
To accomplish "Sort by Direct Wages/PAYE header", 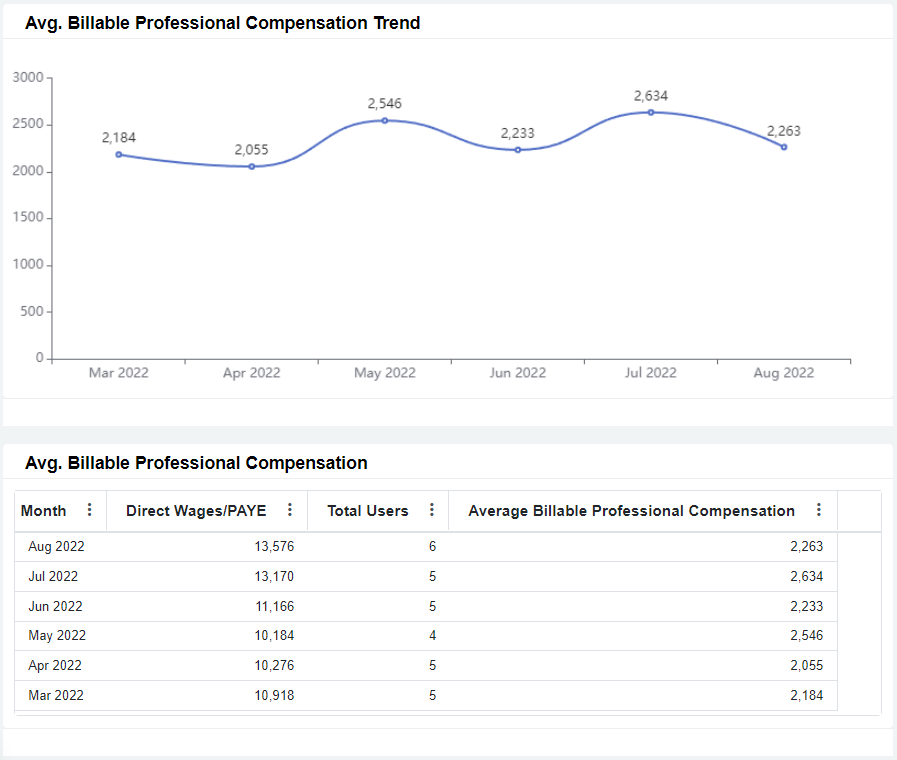I will pyautogui.click(x=196, y=511).
